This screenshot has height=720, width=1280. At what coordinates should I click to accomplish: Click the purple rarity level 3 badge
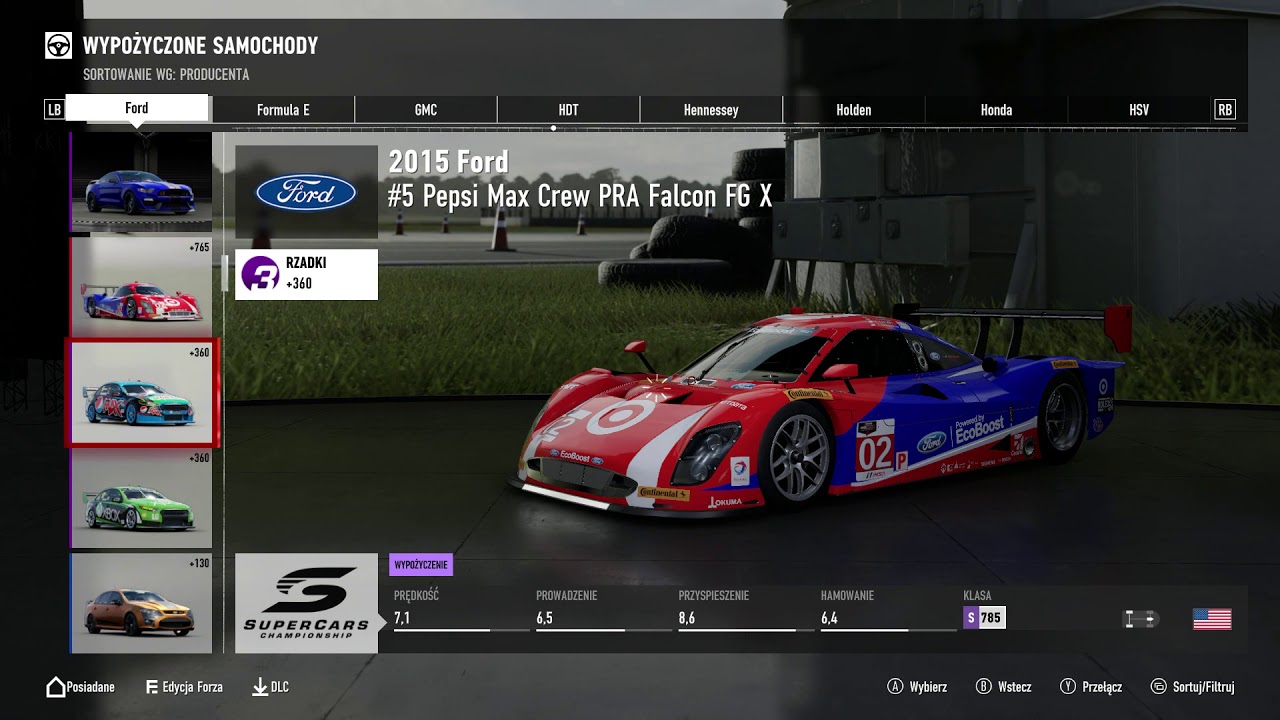pyautogui.click(x=260, y=274)
